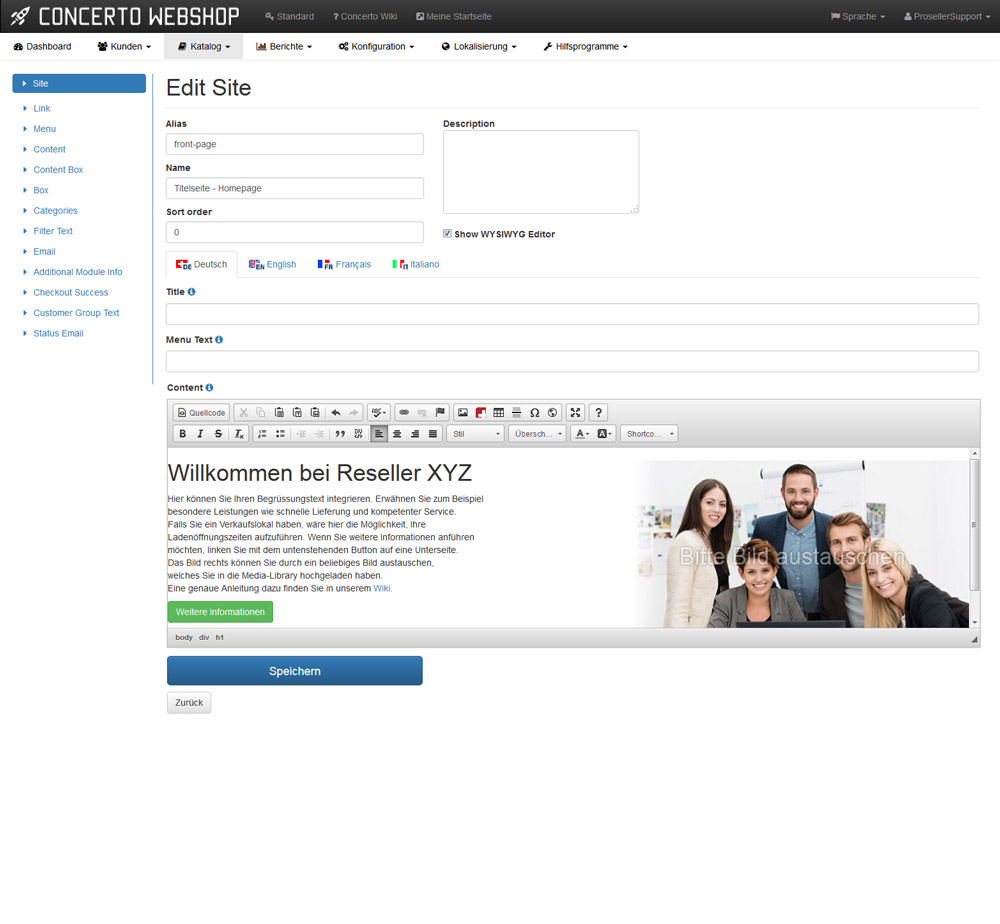This screenshot has width=1000, height=924.
Task: Open the Katalog menu
Action: tap(204, 47)
